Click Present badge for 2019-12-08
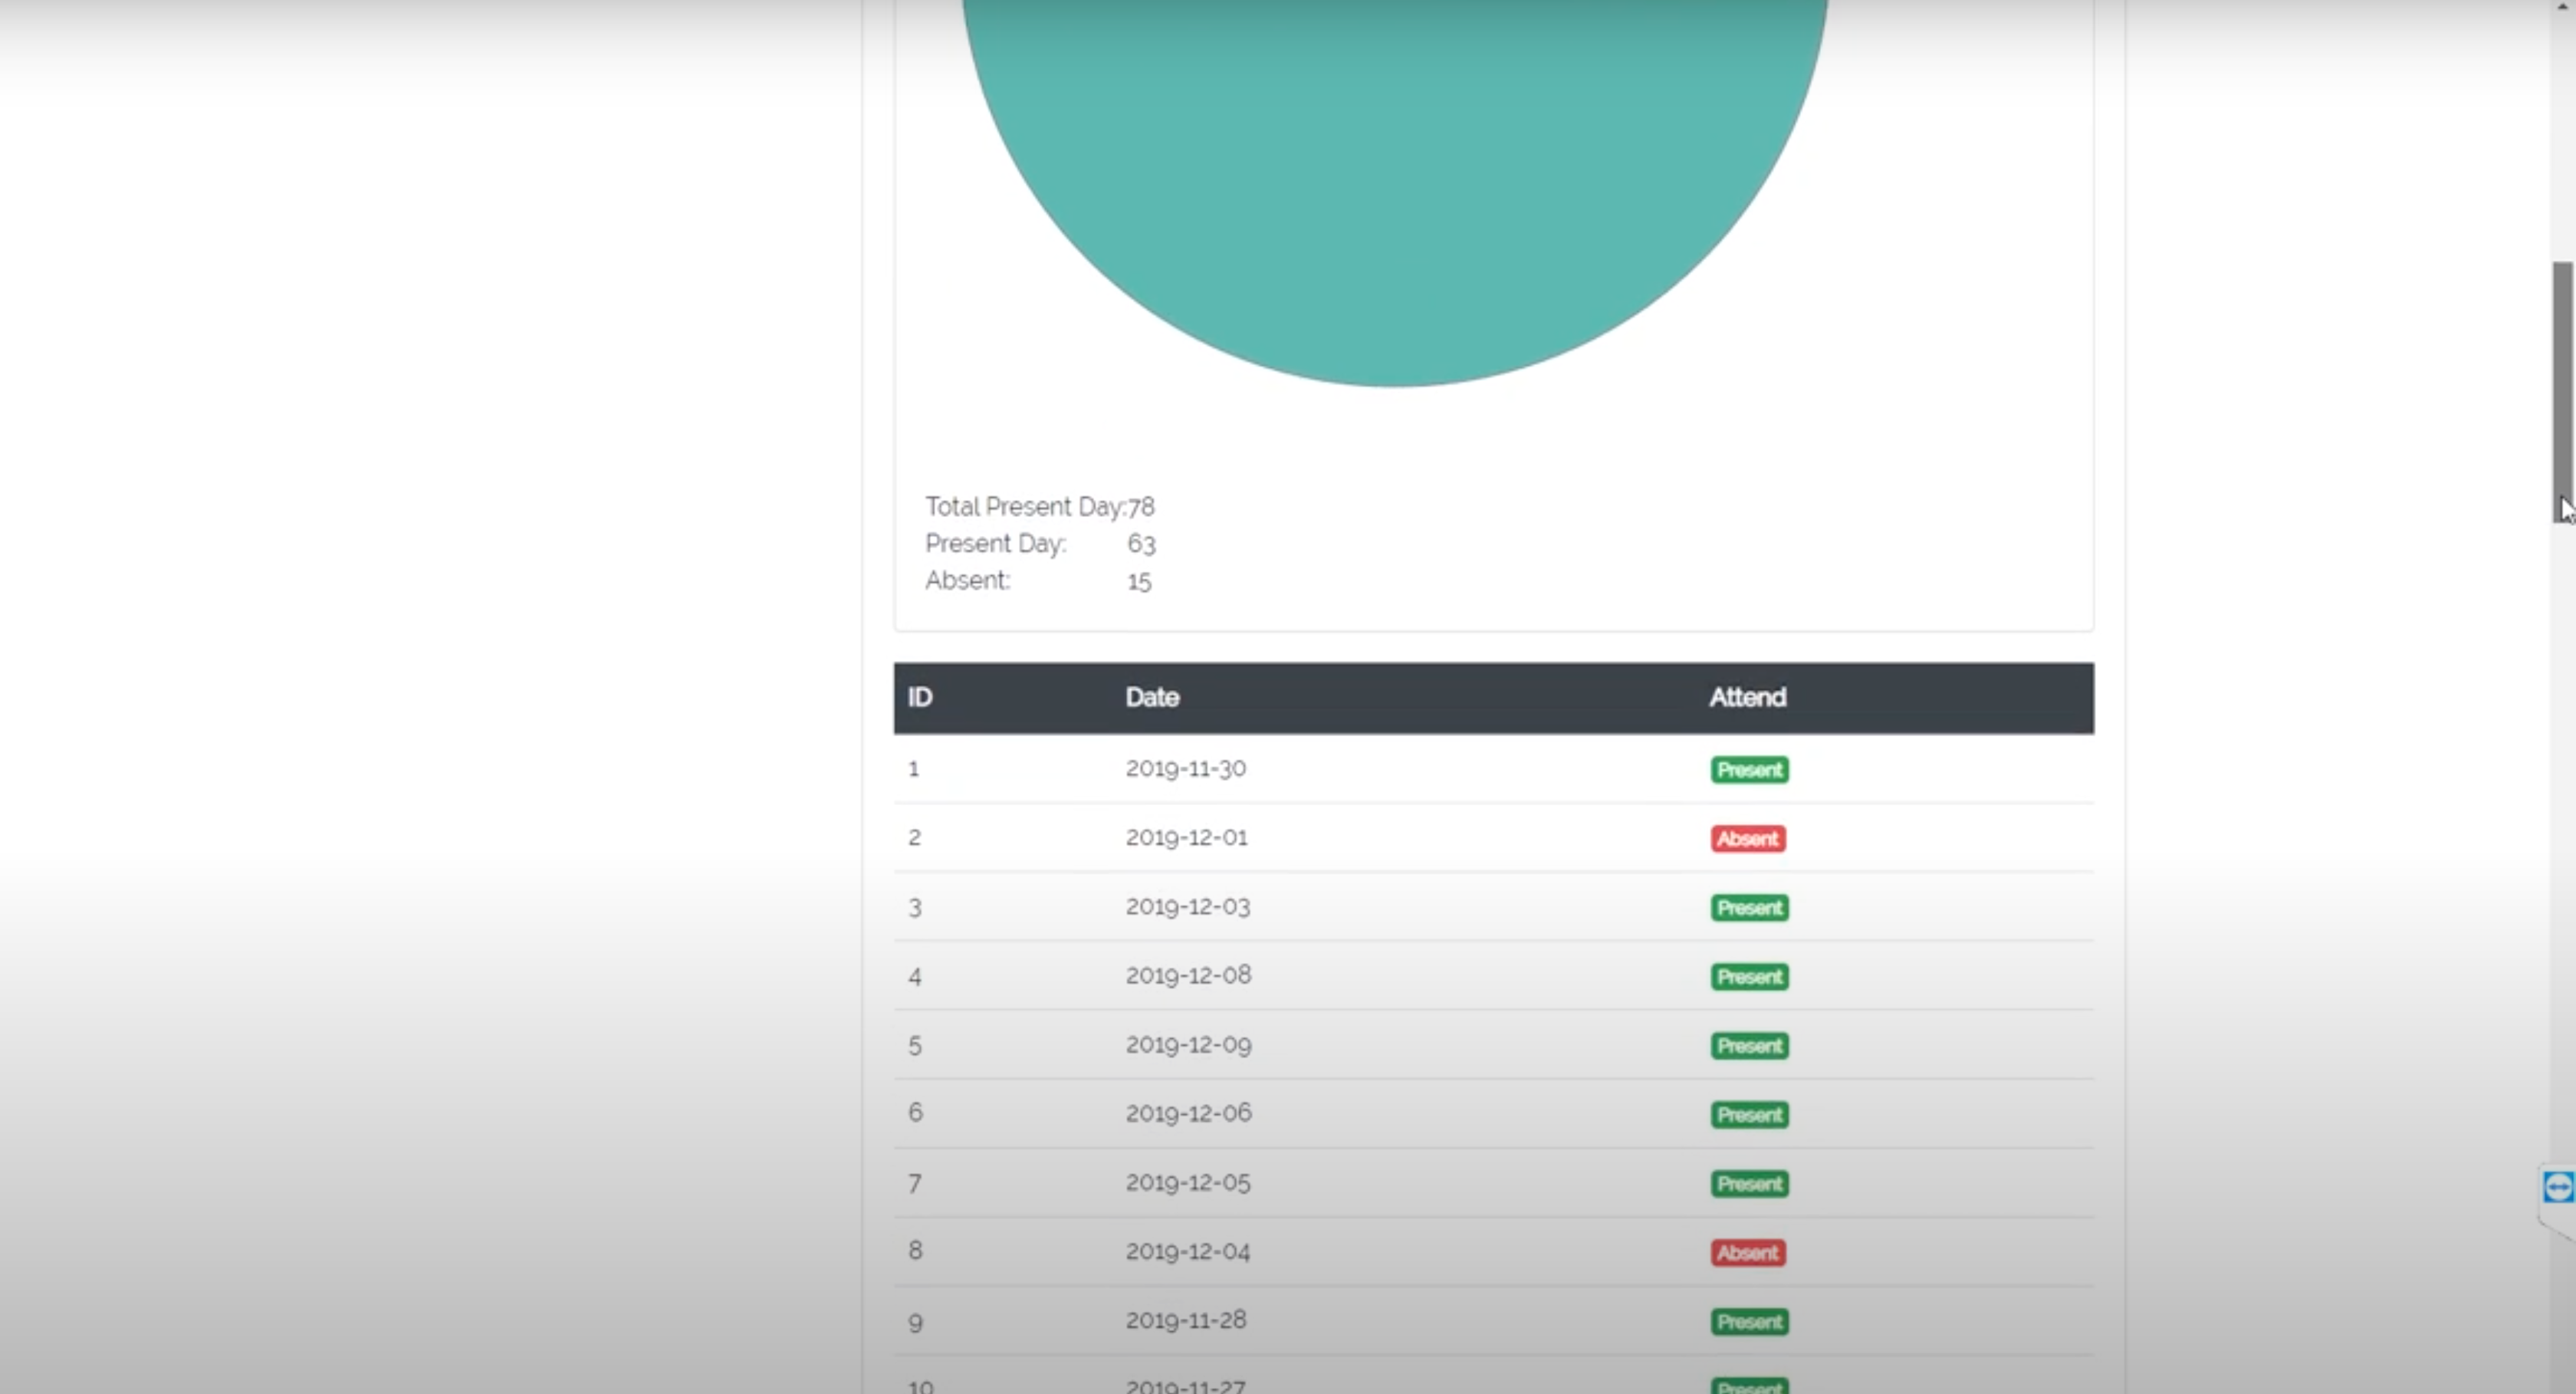The image size is (2576, 1394). (x=1749, y=977)
